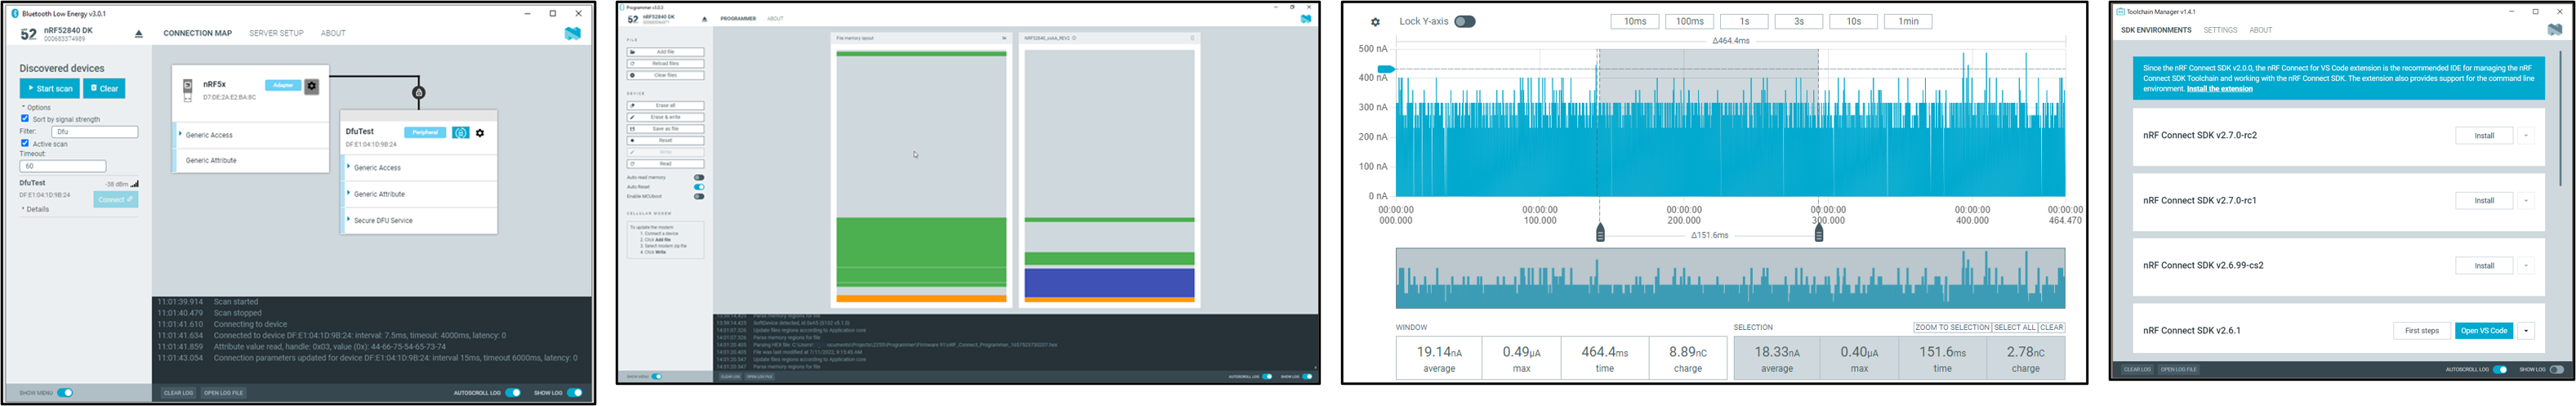This screenshot has width=2576, height=406.
Task: Click left selection handle on timeline
Action: [1600, 233]
